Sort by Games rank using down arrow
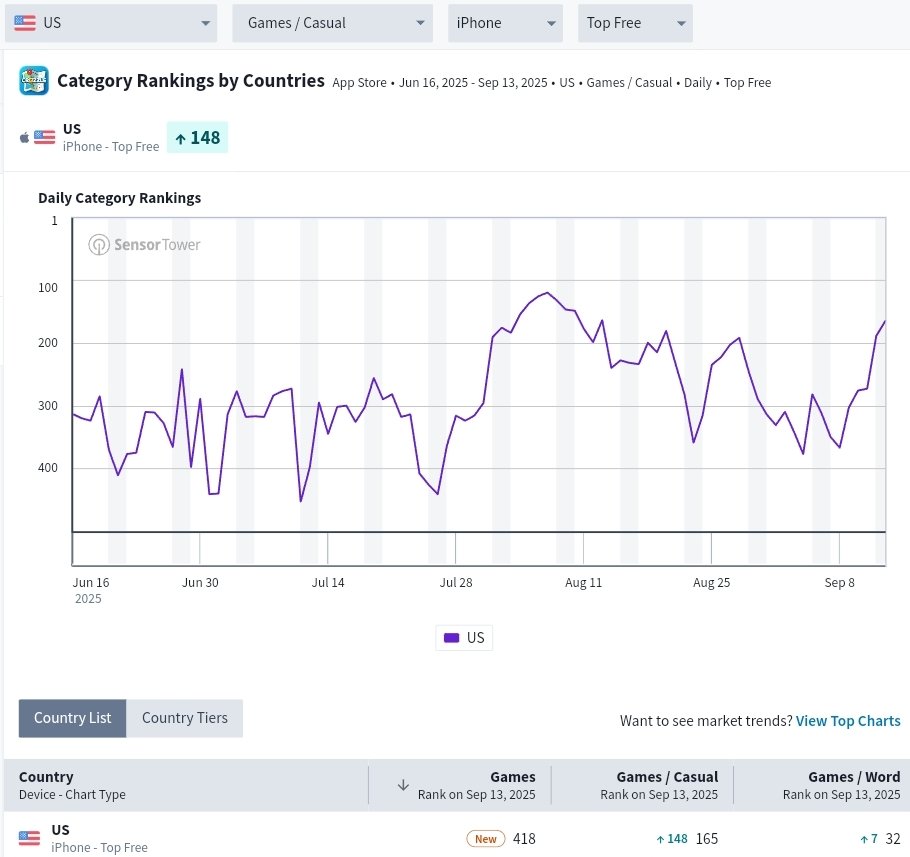 (x=403, y=785)
